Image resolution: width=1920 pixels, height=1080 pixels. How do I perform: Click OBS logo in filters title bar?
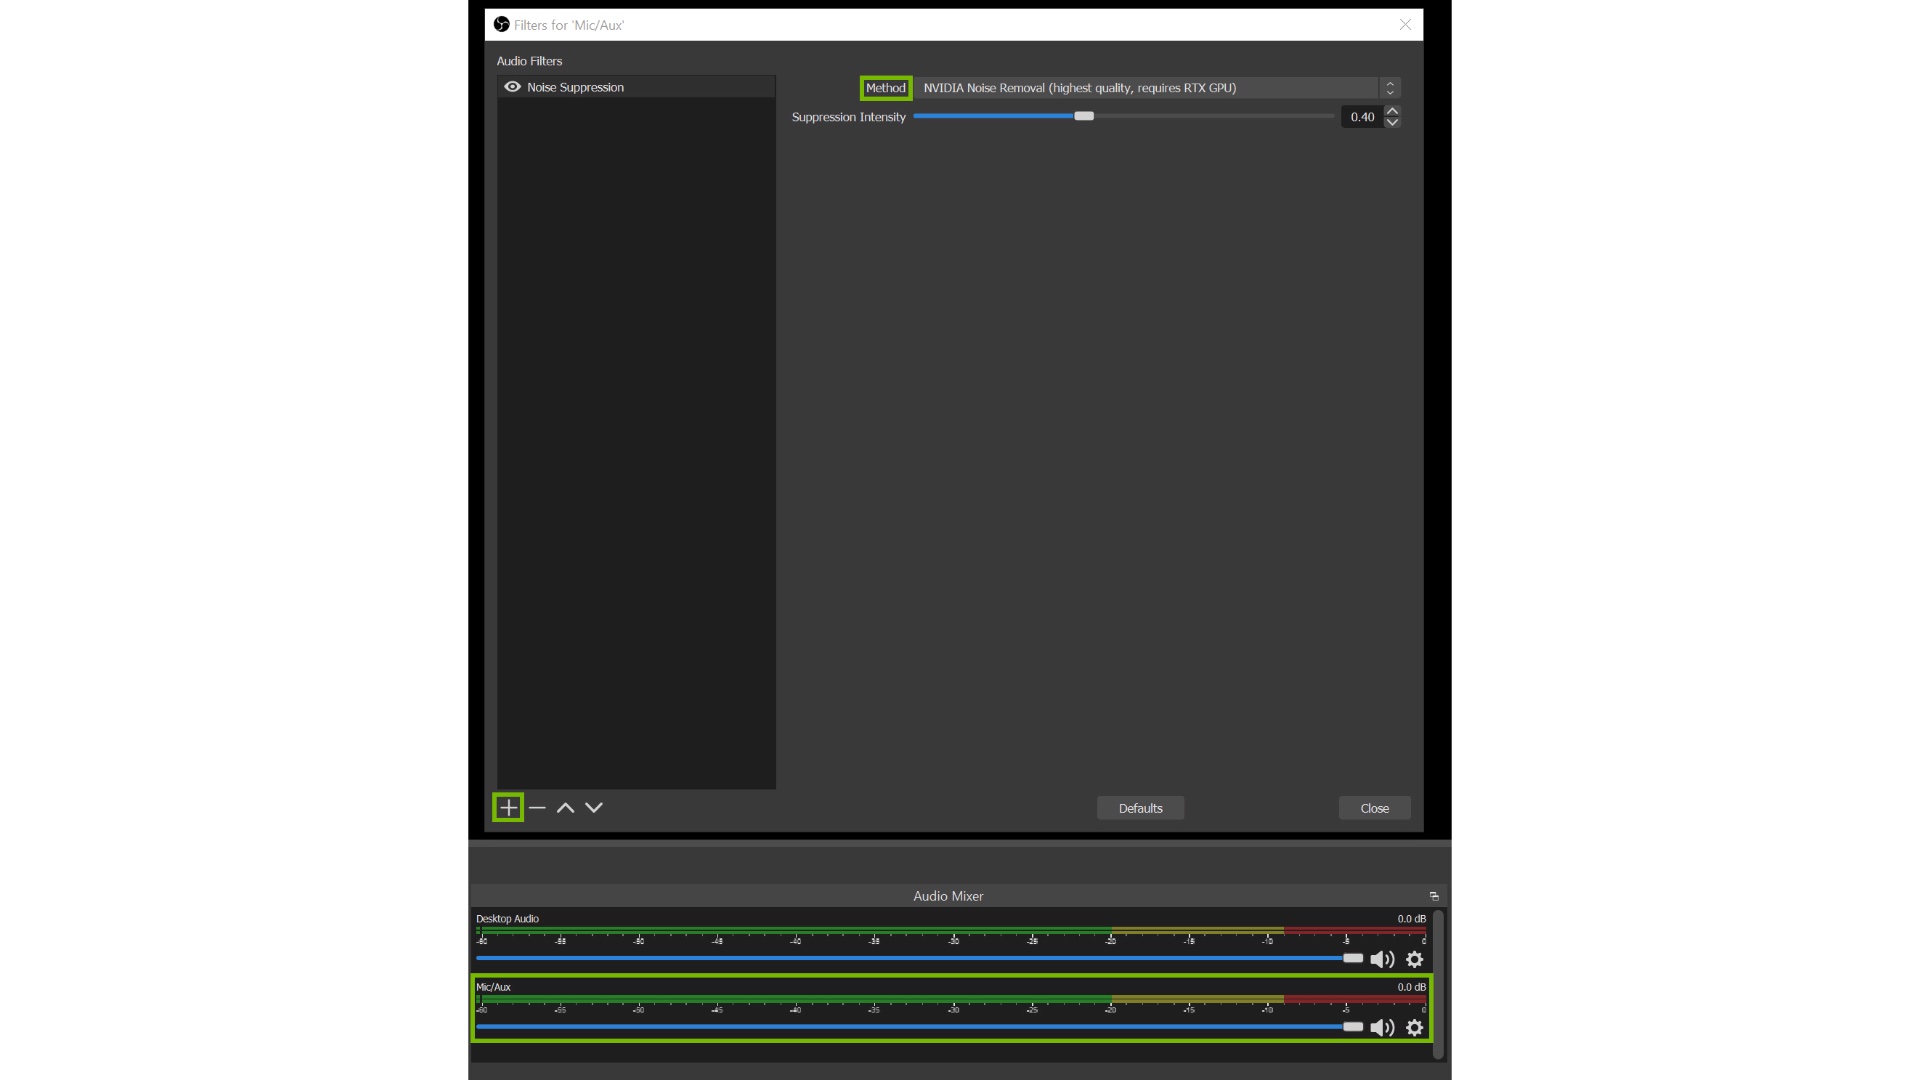(502, 24)
